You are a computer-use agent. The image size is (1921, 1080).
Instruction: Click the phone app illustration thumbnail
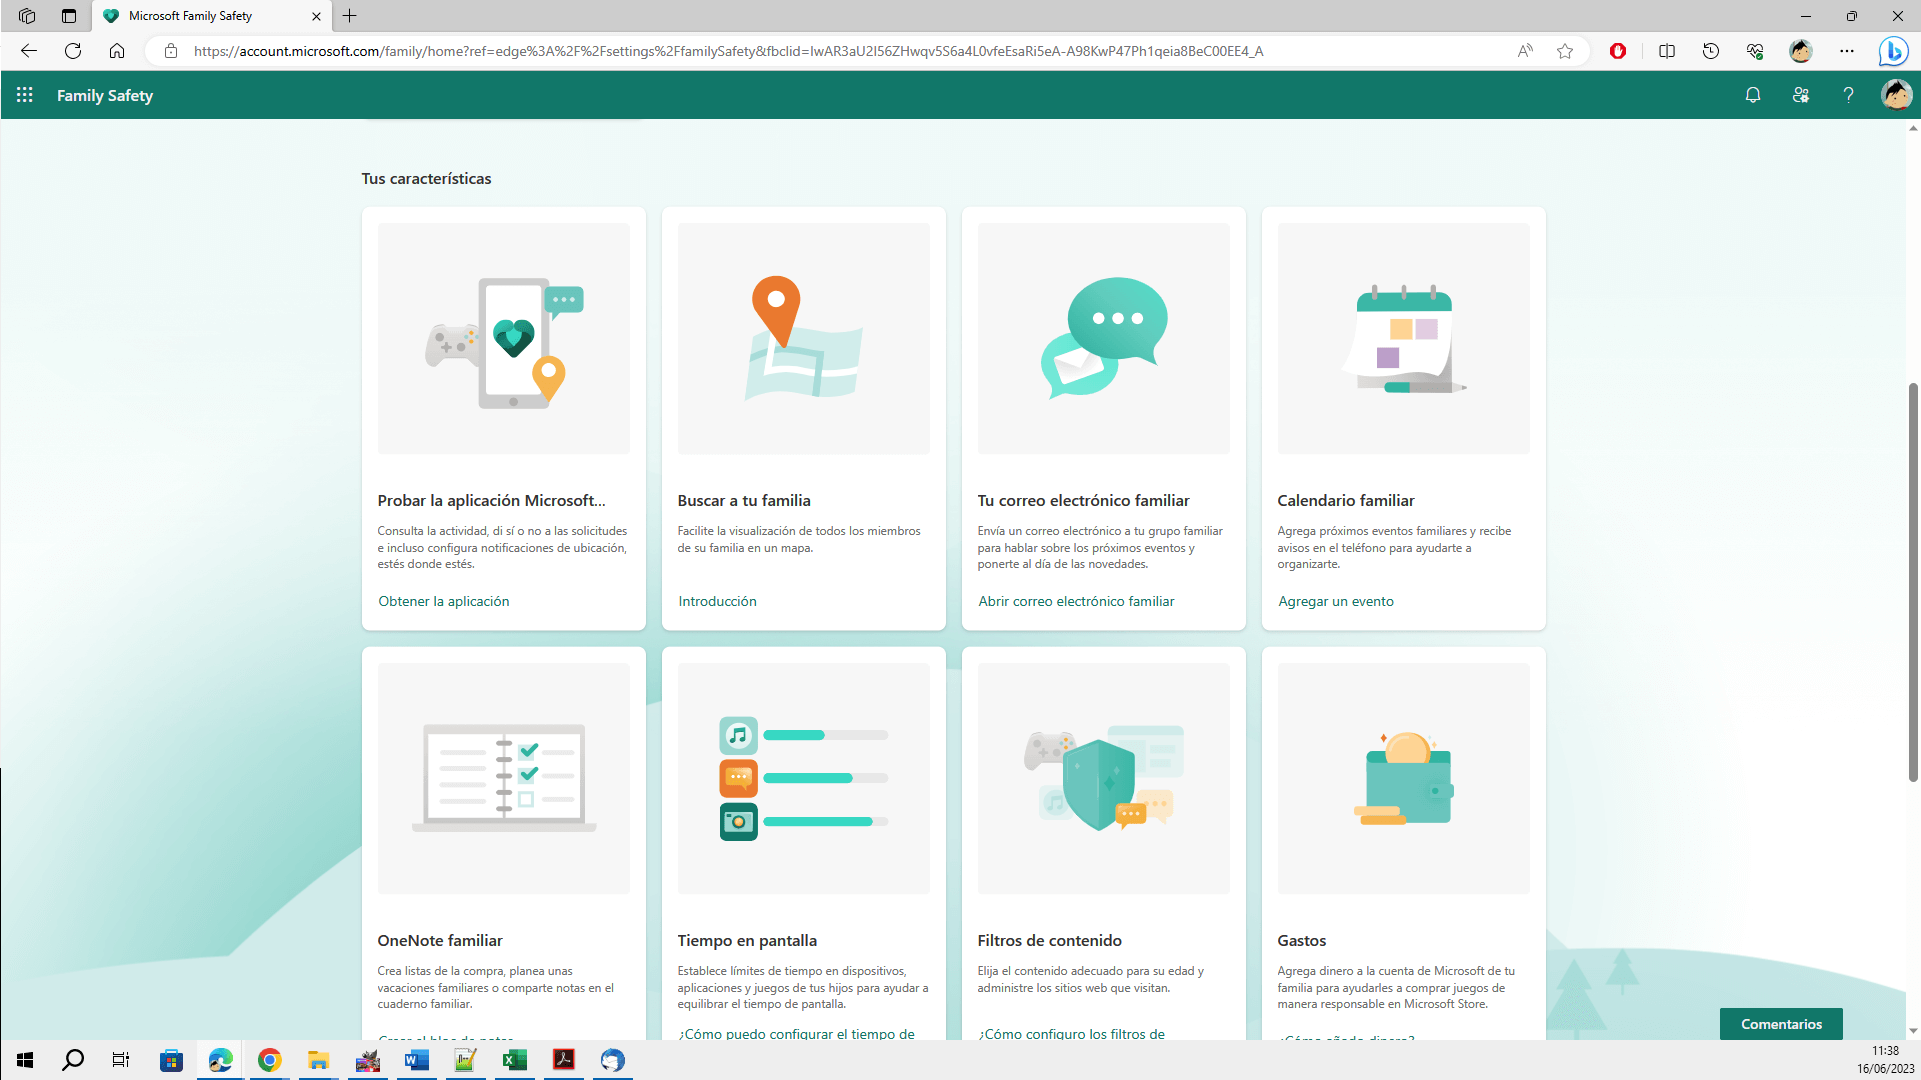(504, 338)
